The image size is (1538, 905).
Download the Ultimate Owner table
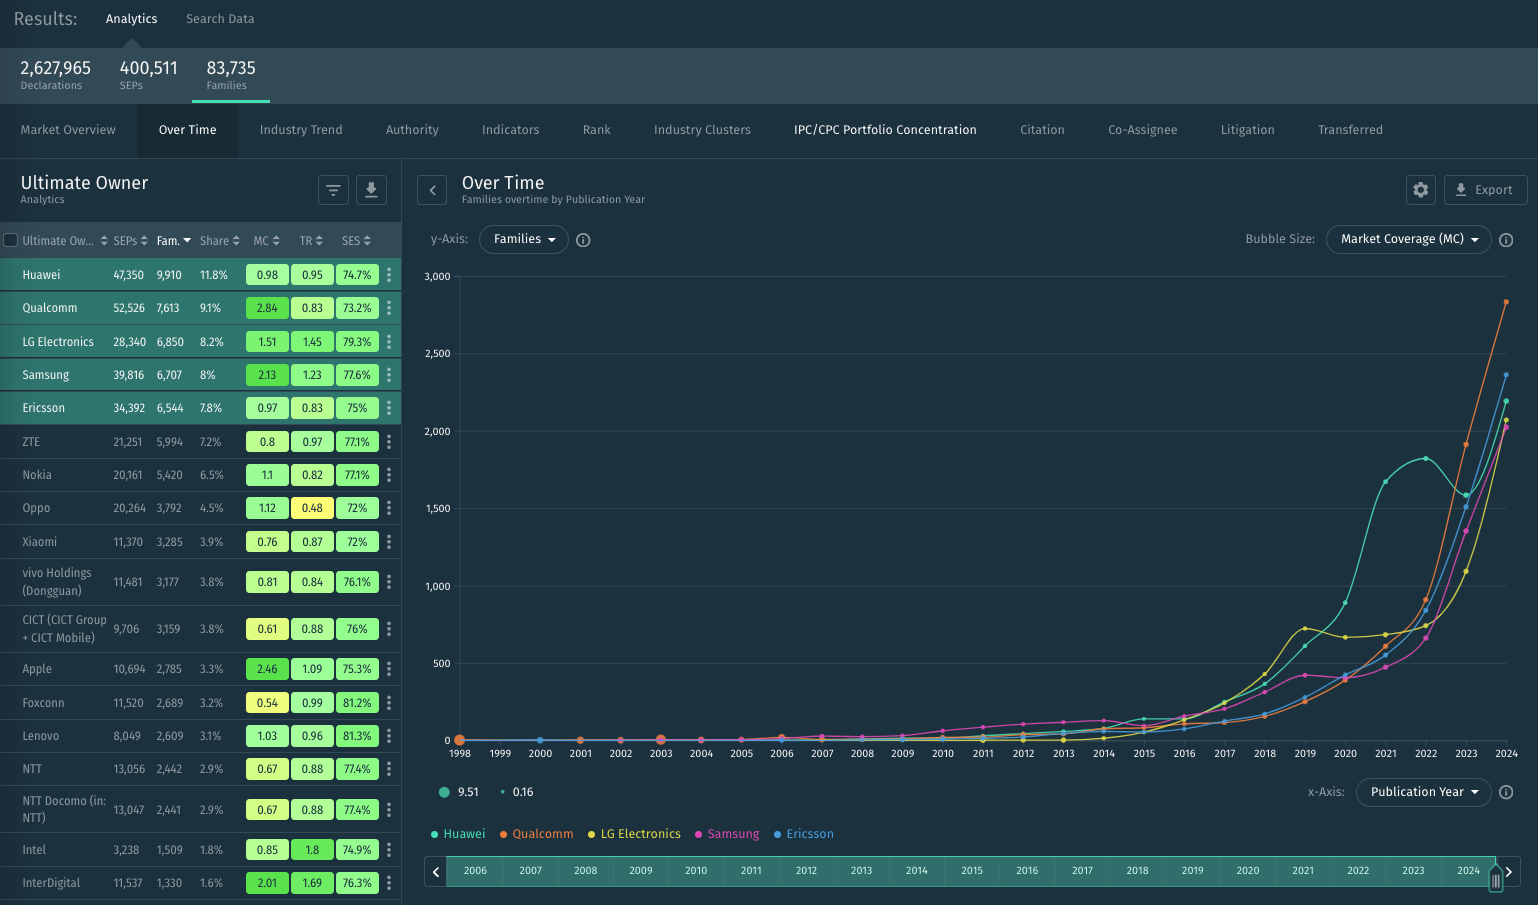371,190
